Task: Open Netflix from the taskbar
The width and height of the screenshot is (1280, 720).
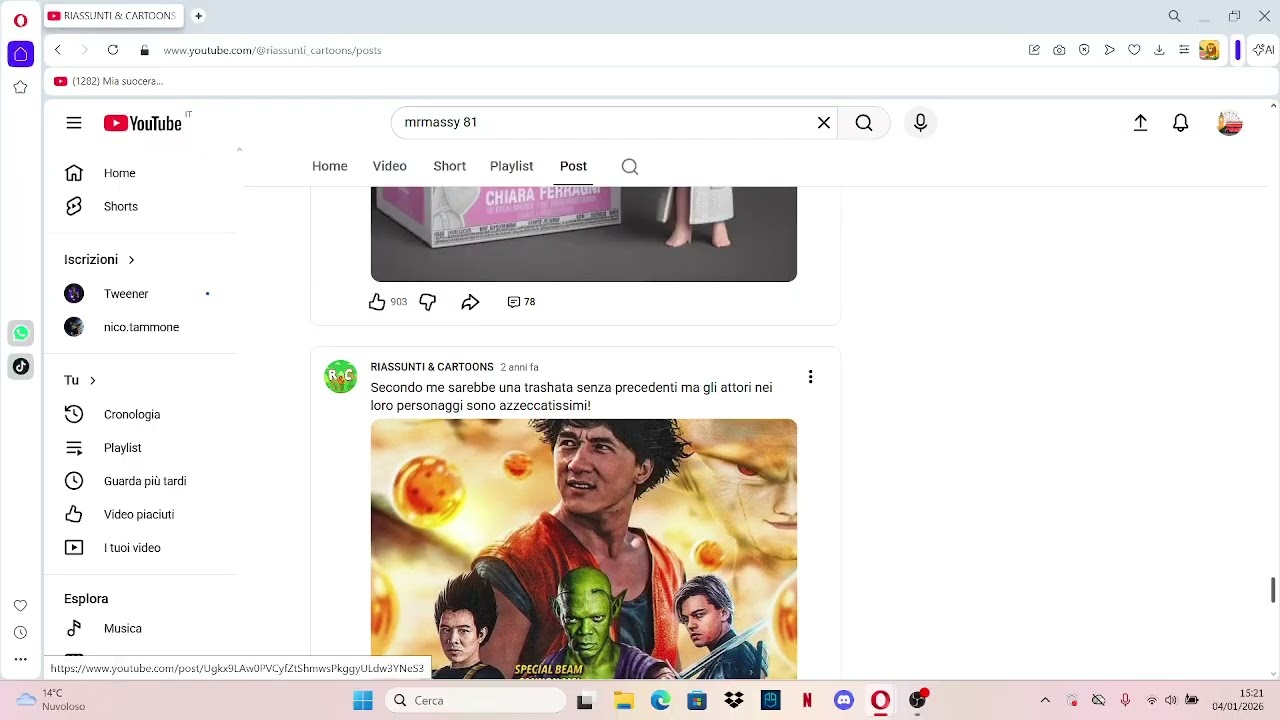Action: pyautogui.click(x=807, y=701)
